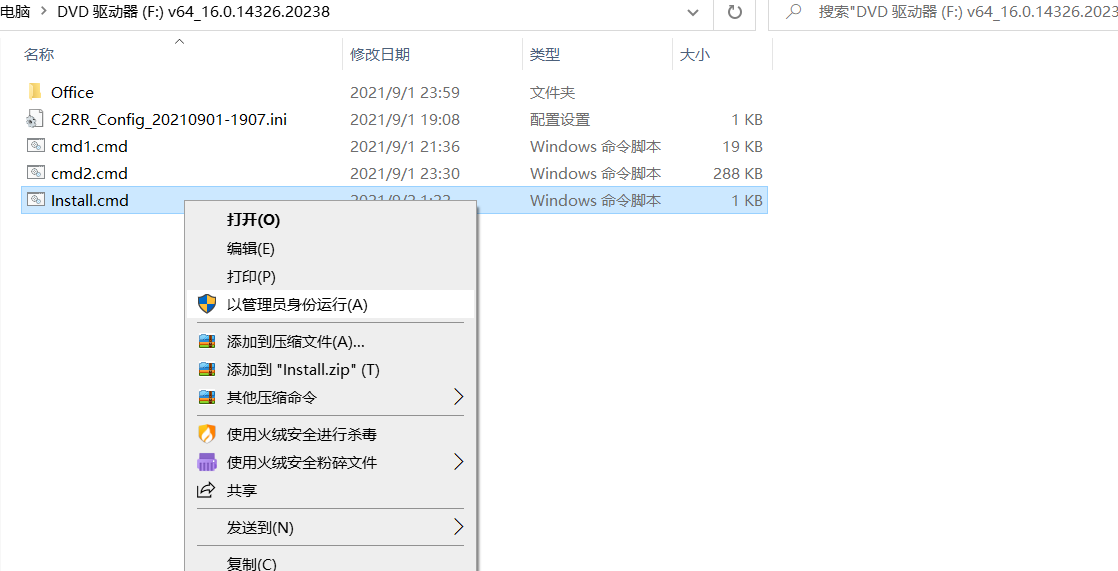Click the Install.cmd script icon
The width and height of the screenshot is (1118, 571).
click(36, 200)
